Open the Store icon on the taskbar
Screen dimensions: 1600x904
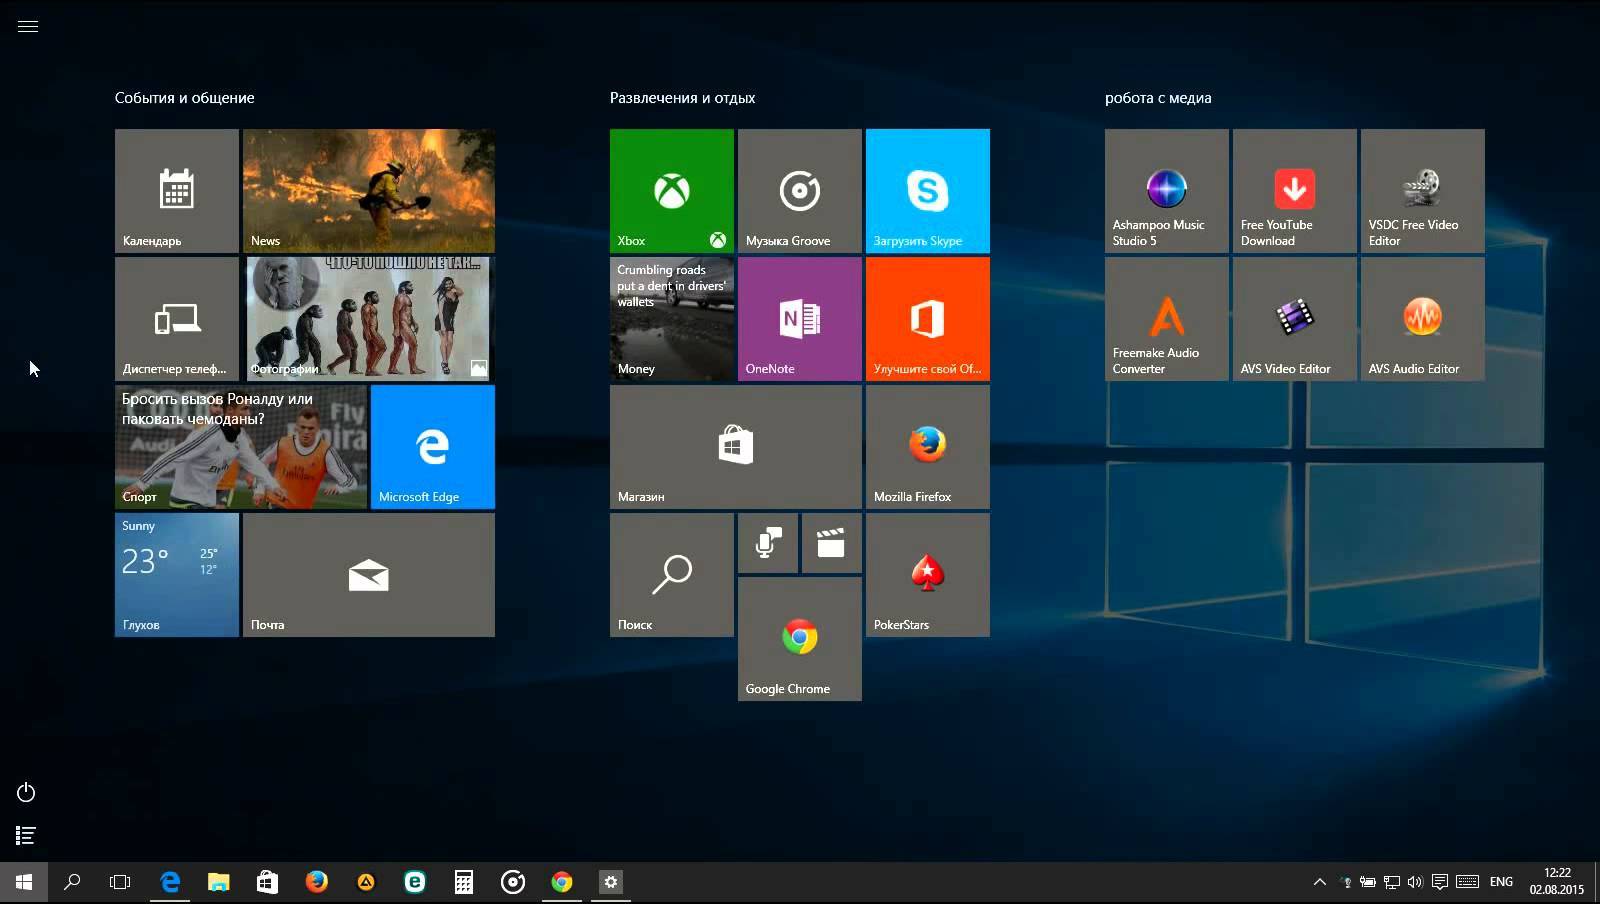[267, 882]
